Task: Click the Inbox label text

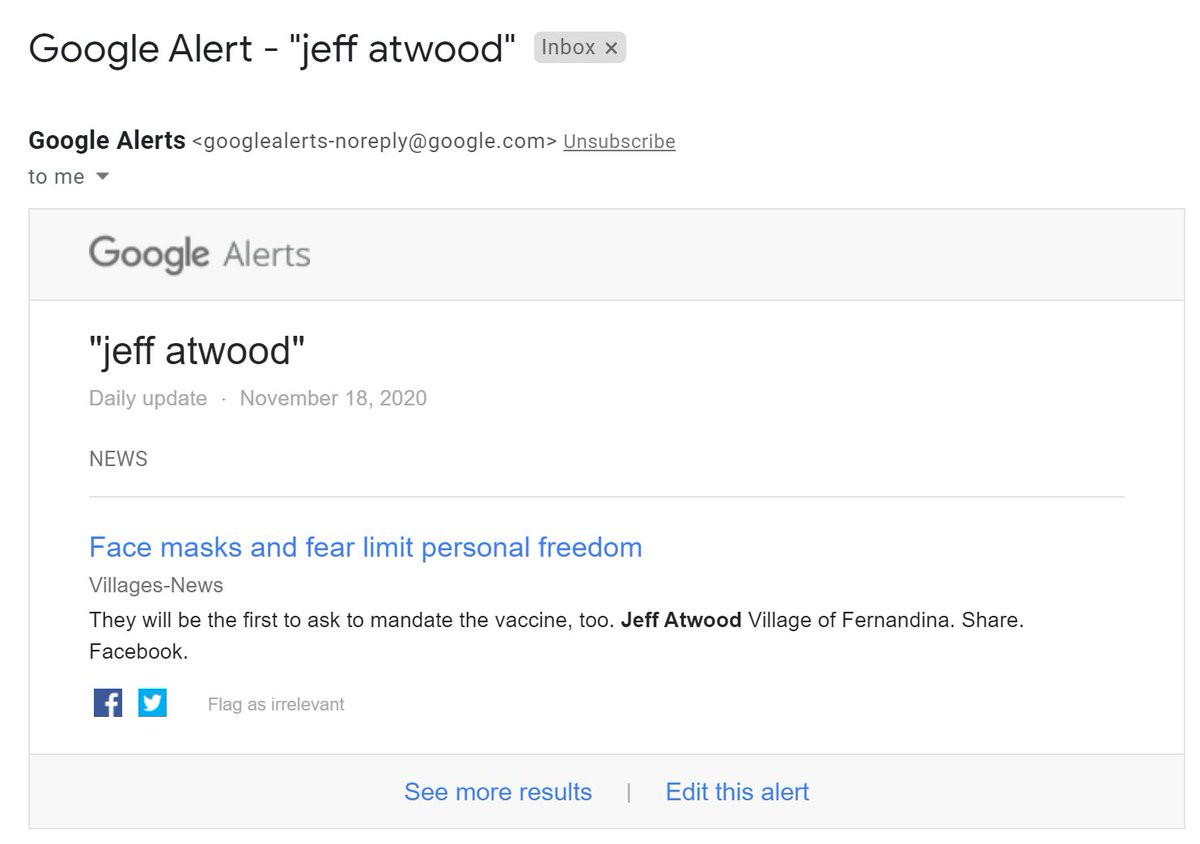Action: pos(568,47)
